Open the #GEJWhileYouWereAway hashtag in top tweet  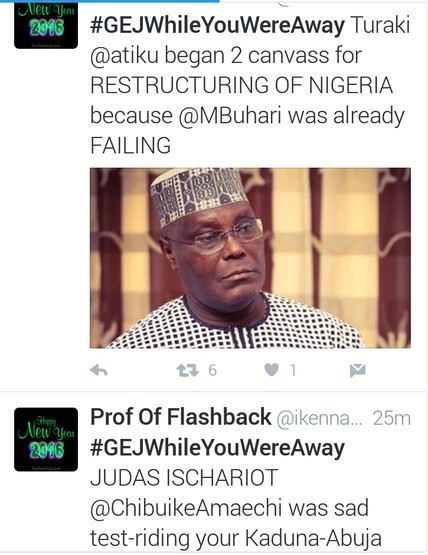217,25
